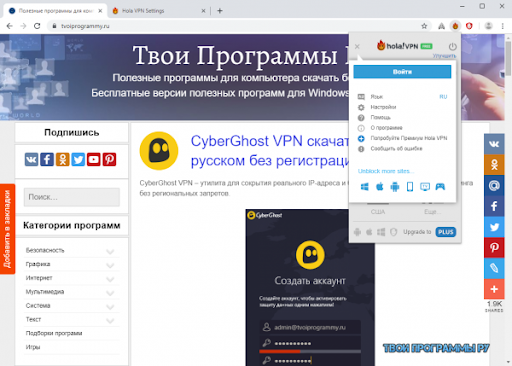Click the YouTube icon in Подпишись widget

pyautogui.click(x=94, y=160)
